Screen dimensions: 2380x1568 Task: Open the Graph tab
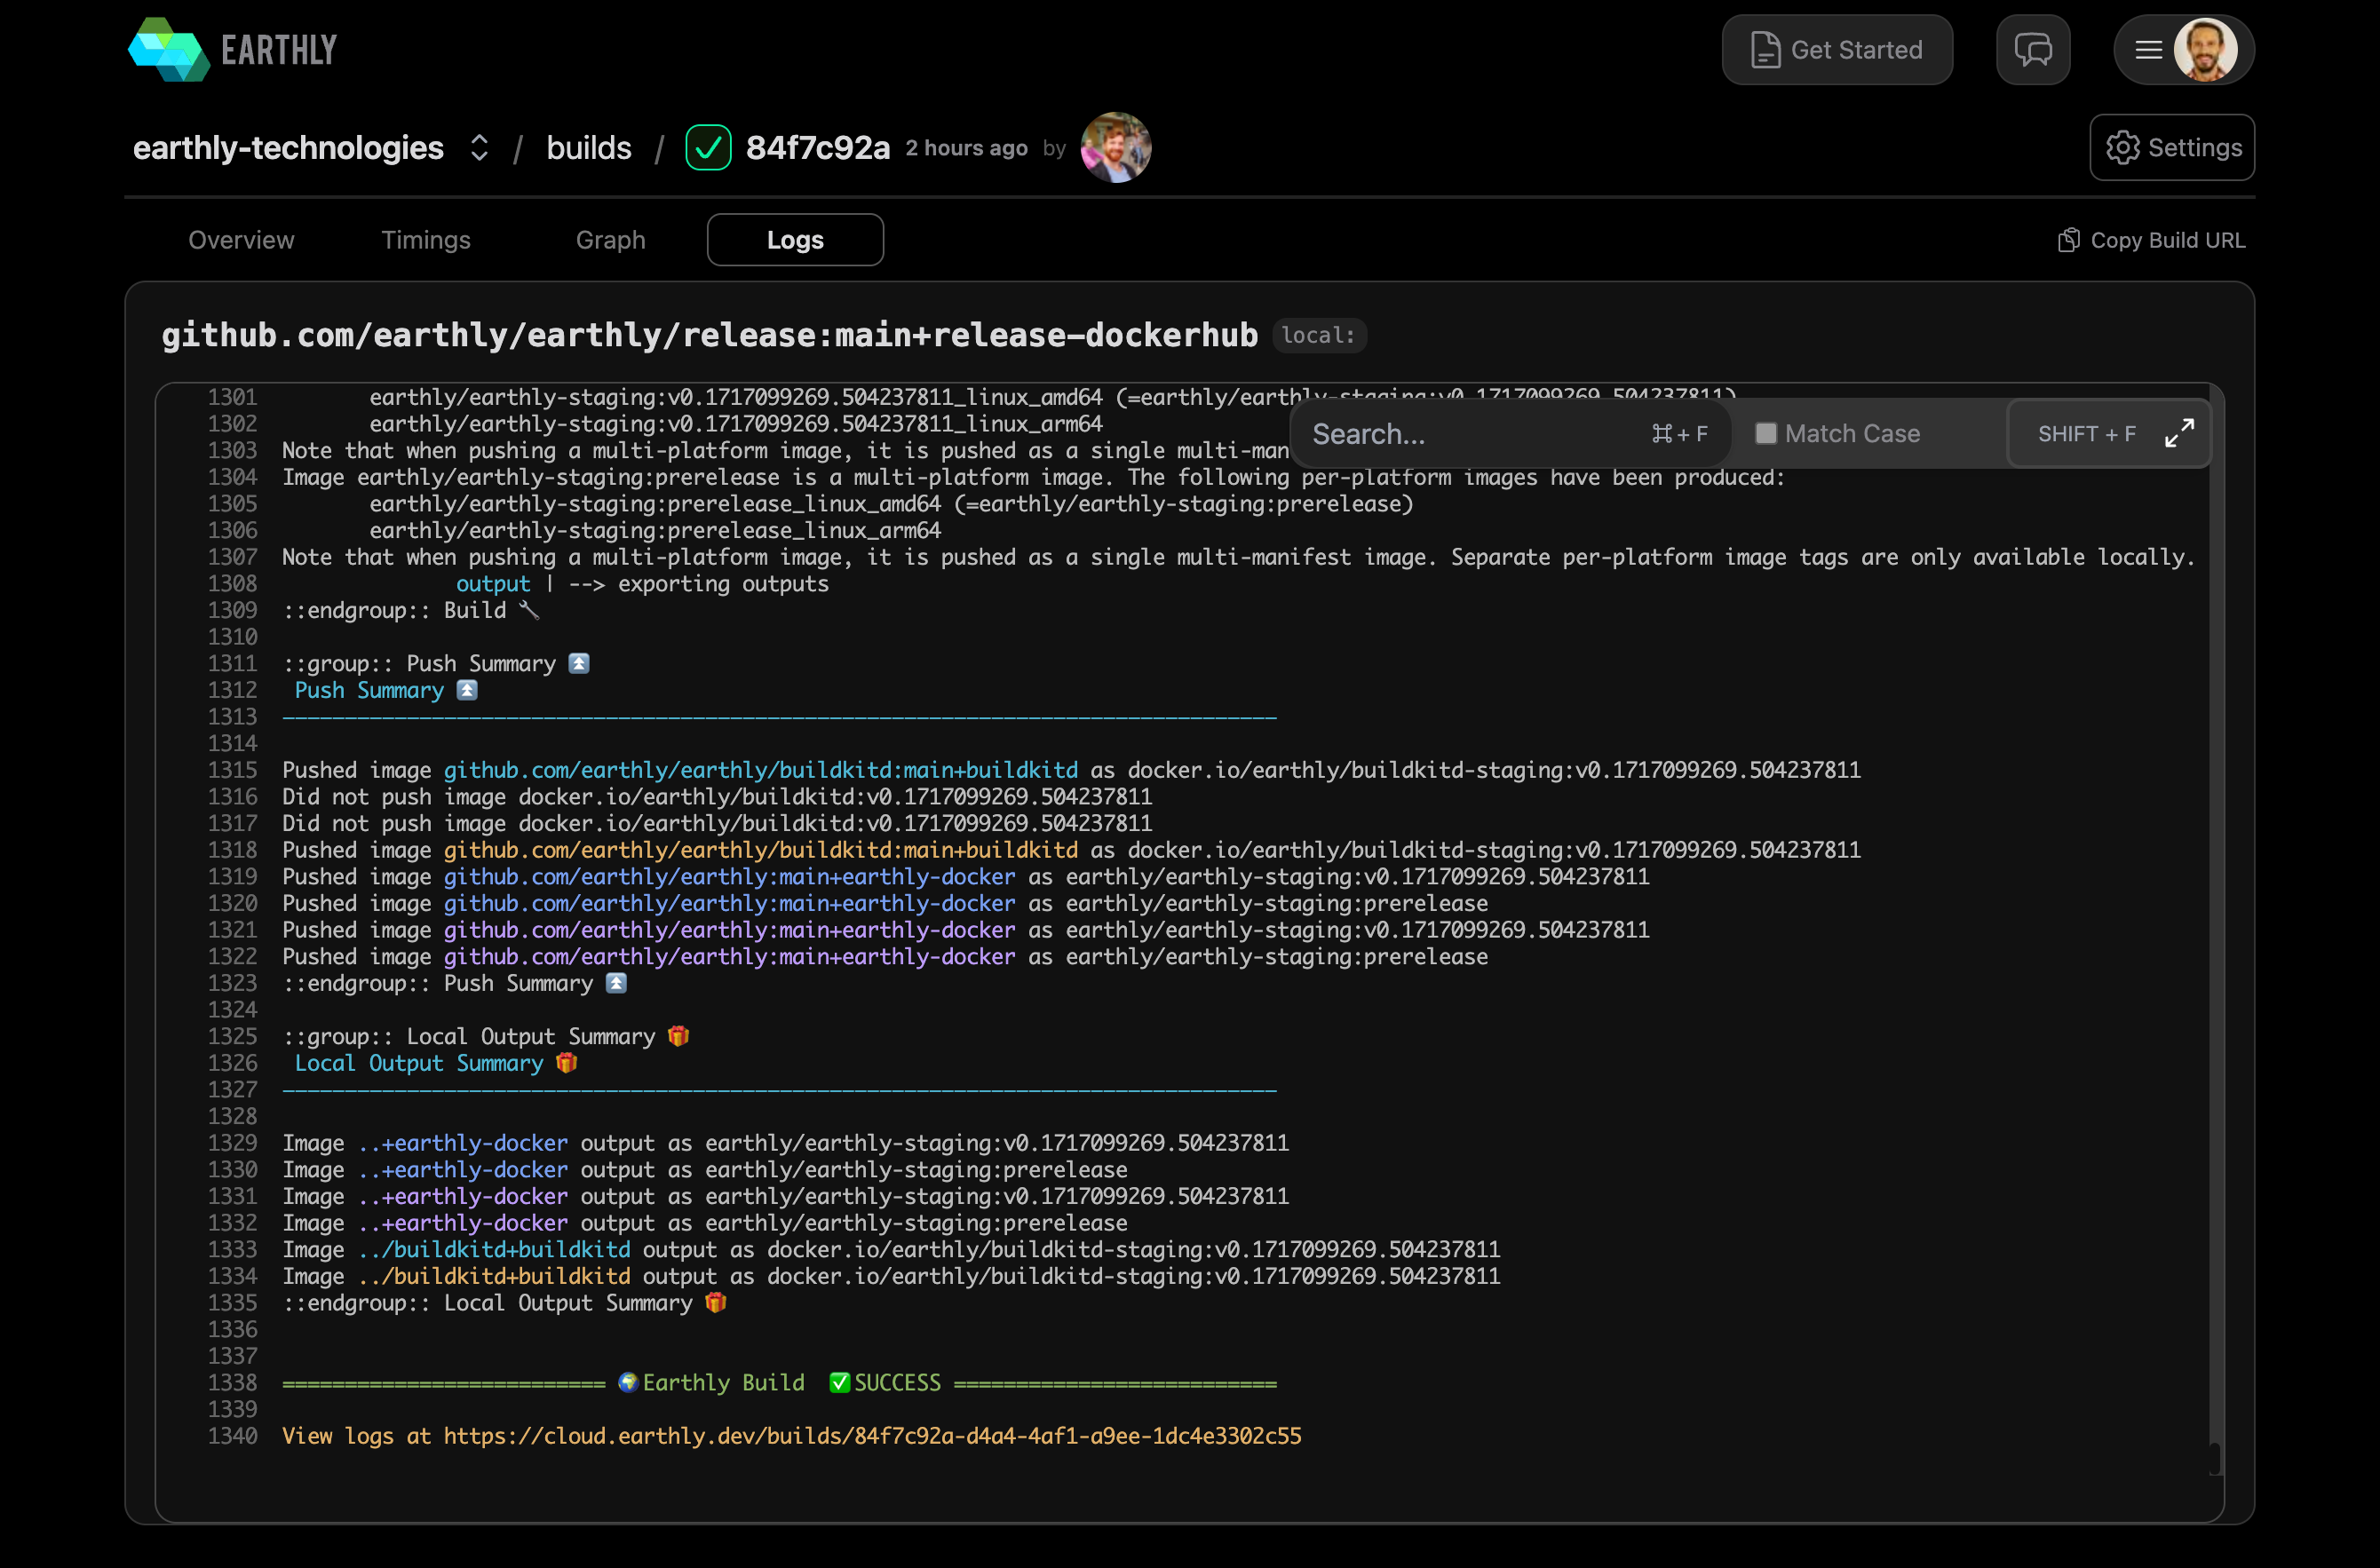[610, 240]
